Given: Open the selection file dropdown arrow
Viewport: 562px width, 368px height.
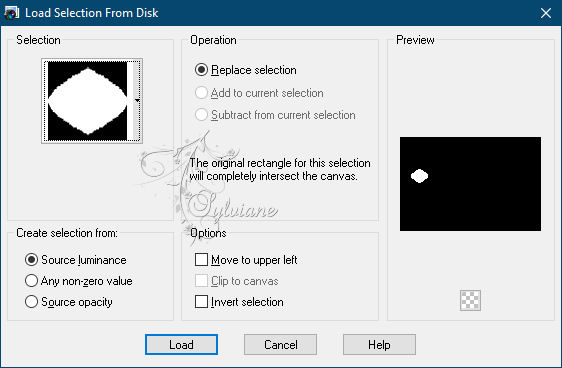Looking at the screenshot, I should (x=137, y=101).
